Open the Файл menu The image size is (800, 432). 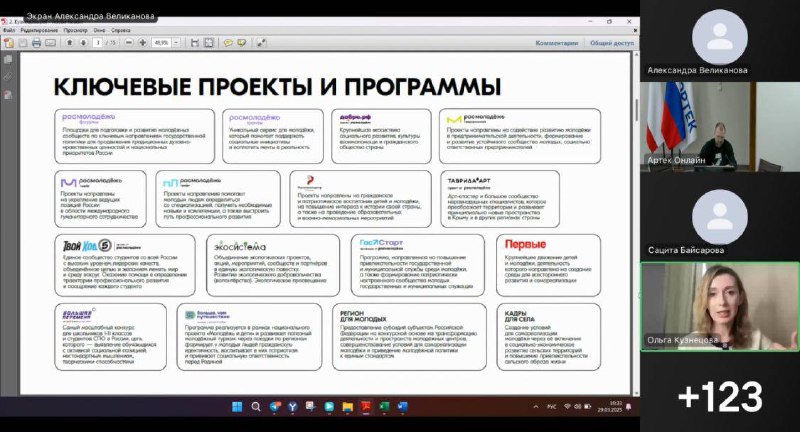click(9, 31)
